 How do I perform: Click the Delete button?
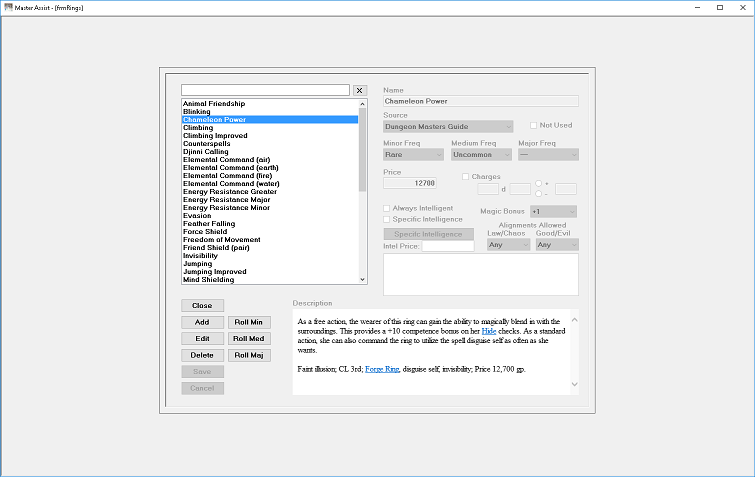coord(202,355)
